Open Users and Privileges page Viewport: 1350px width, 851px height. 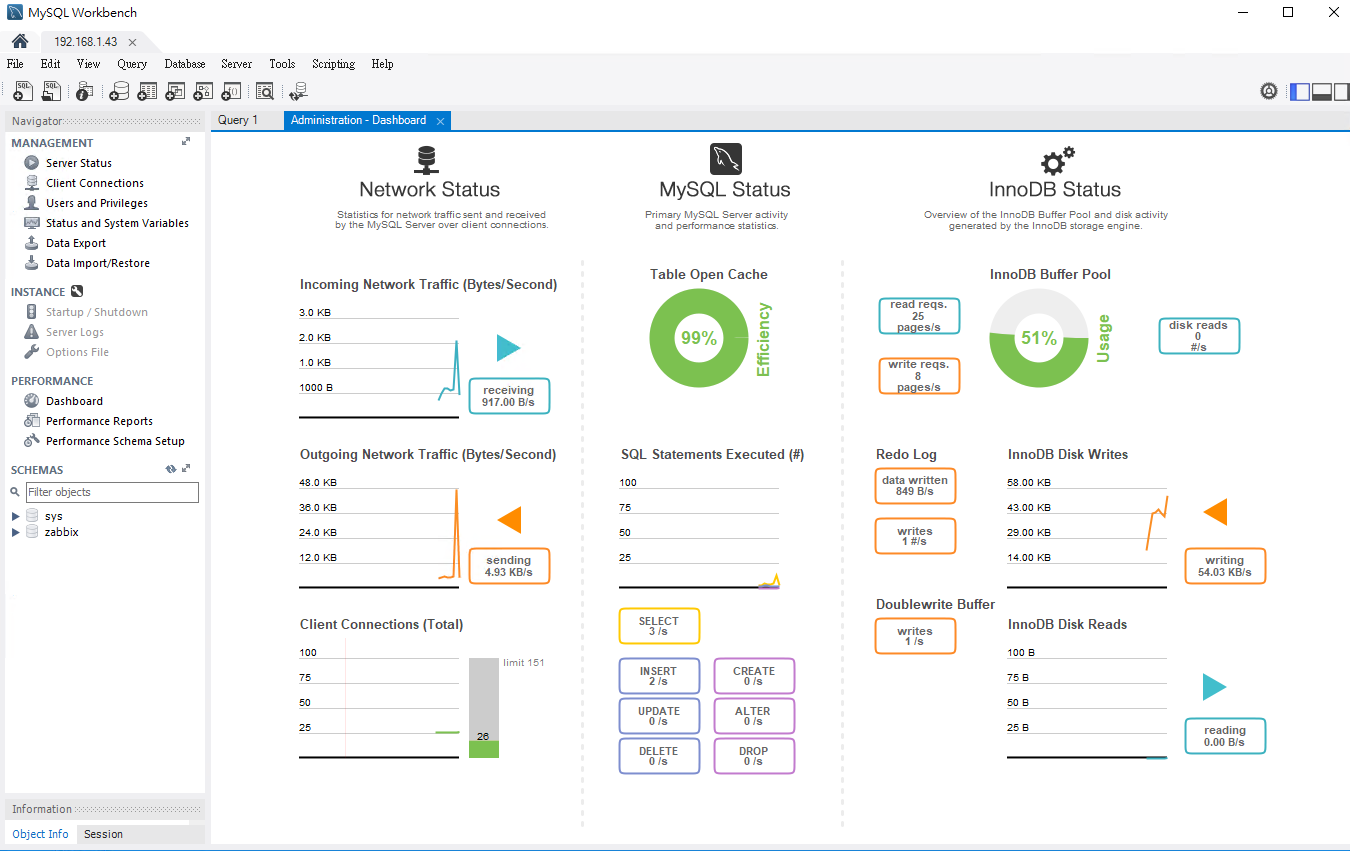[x=97, y=203]
